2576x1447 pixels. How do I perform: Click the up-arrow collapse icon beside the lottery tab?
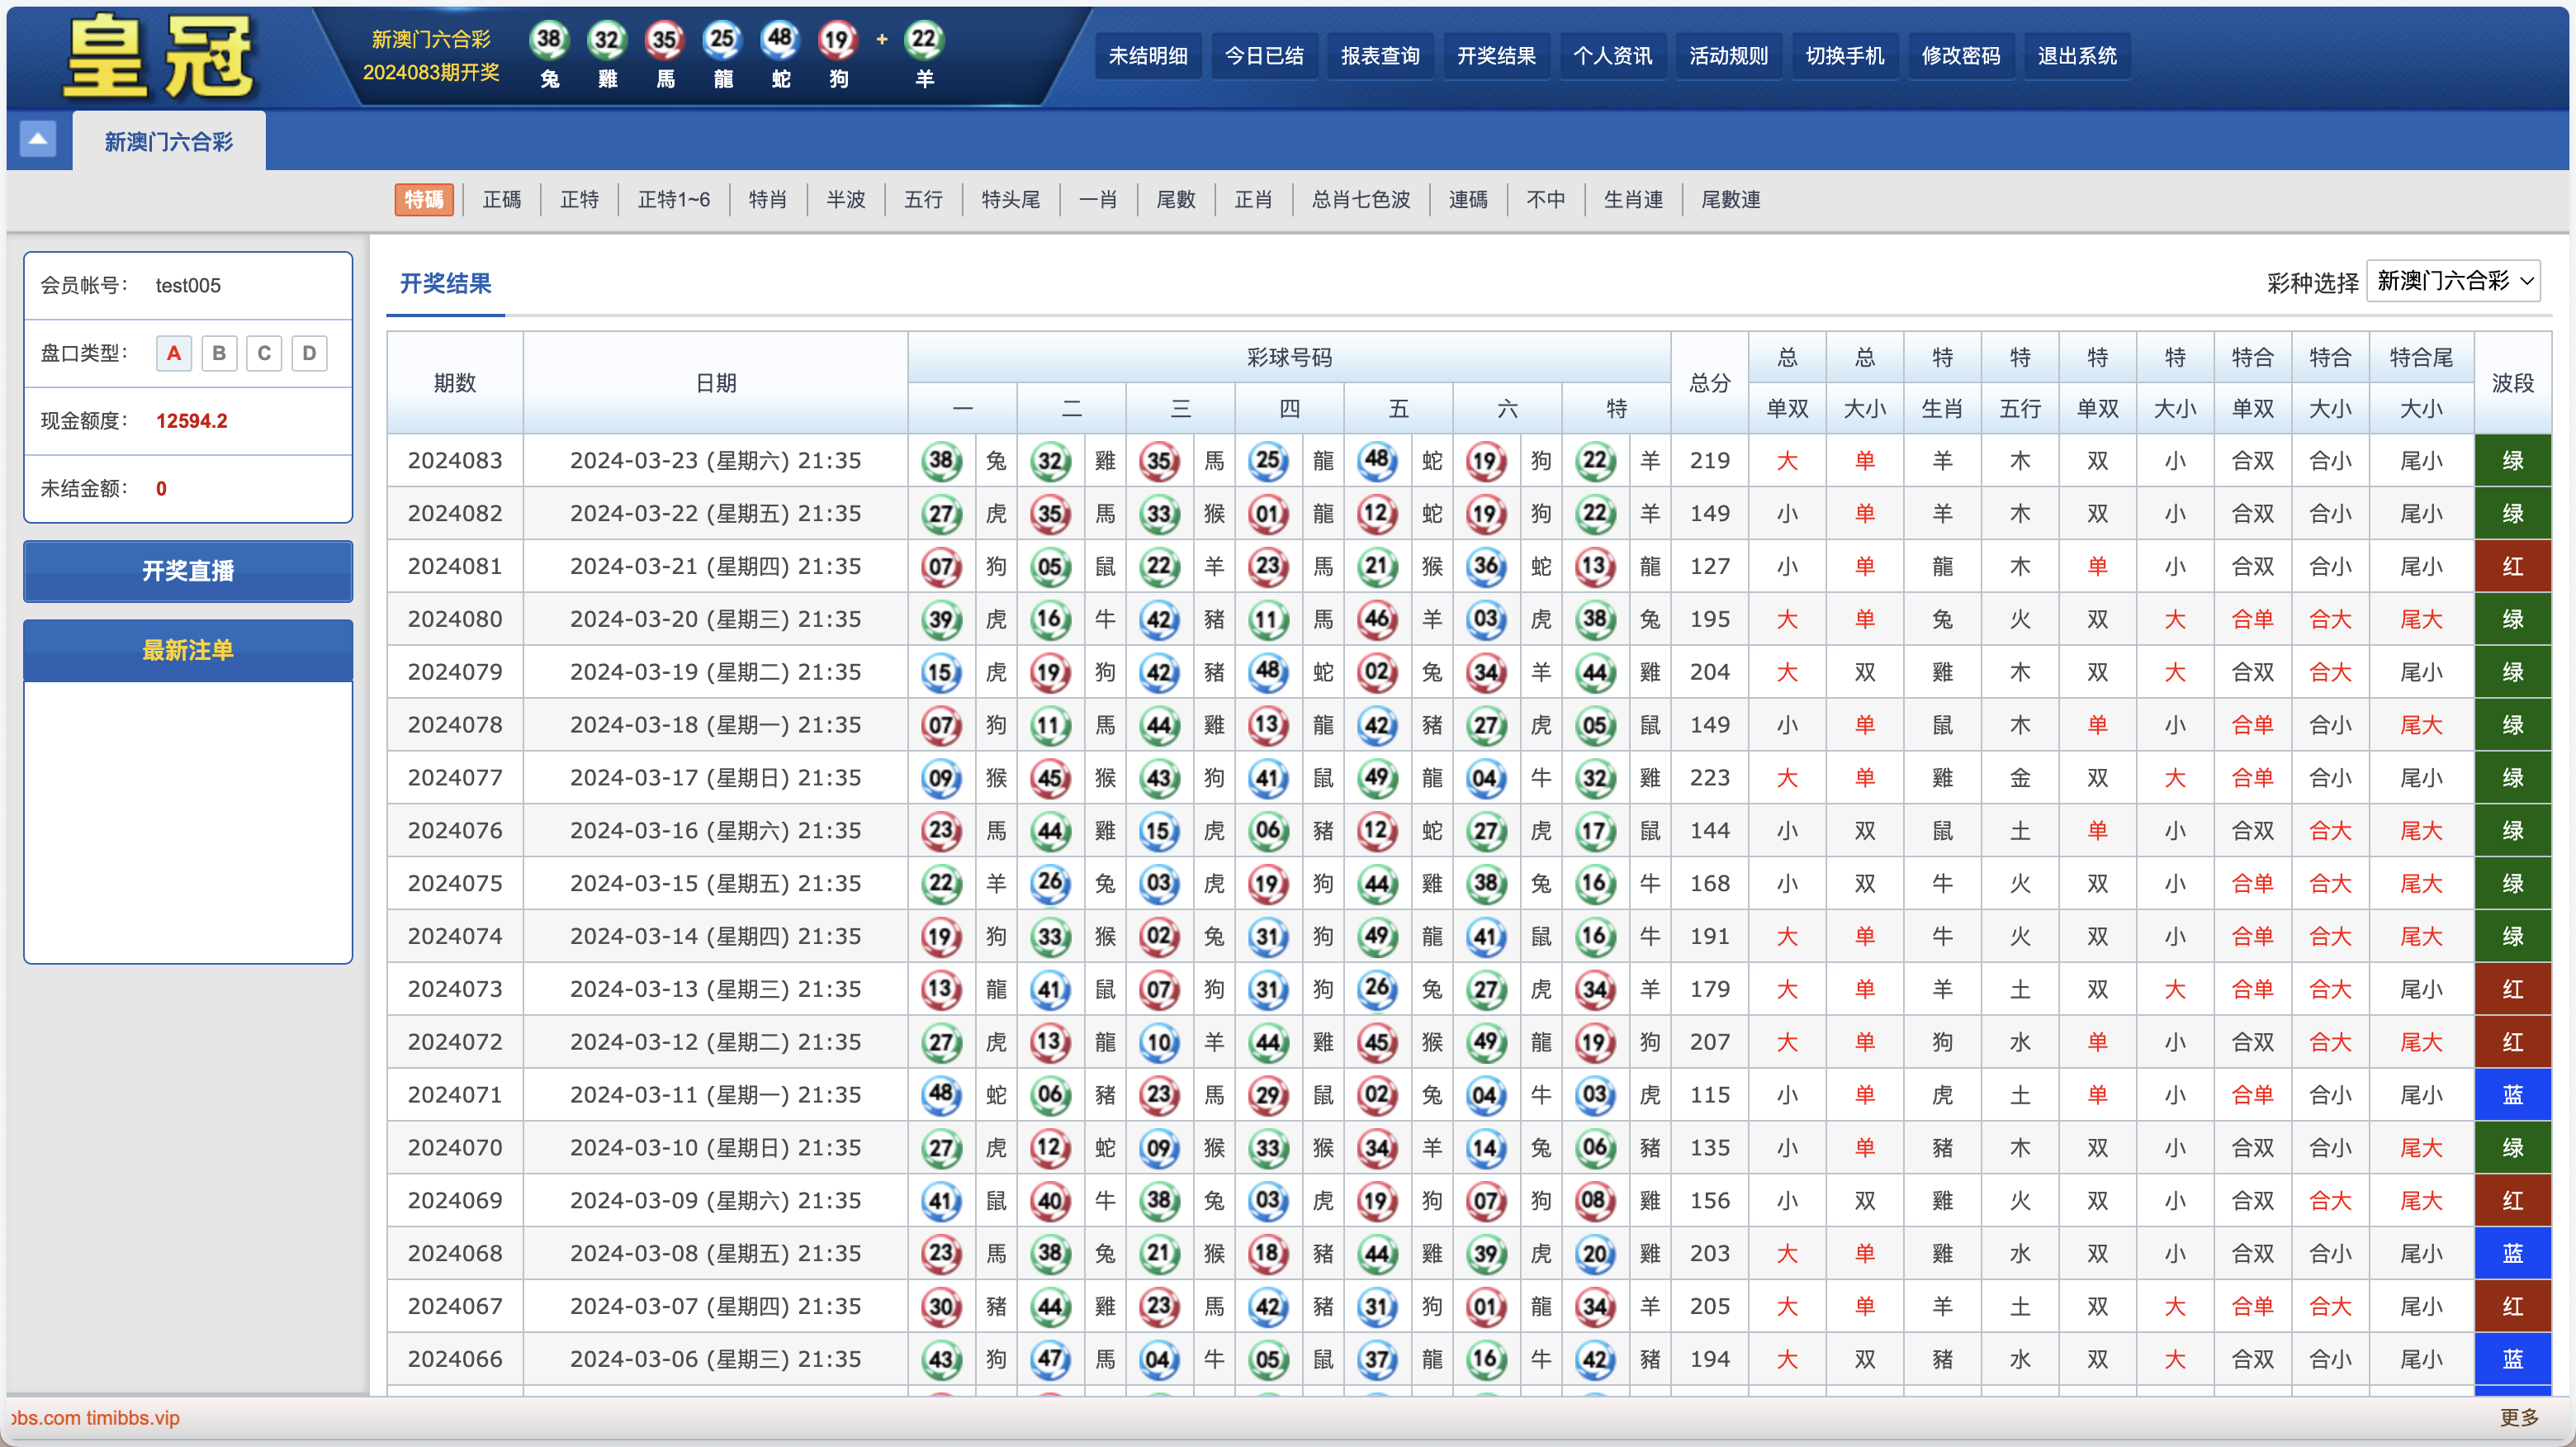(37, 140)
